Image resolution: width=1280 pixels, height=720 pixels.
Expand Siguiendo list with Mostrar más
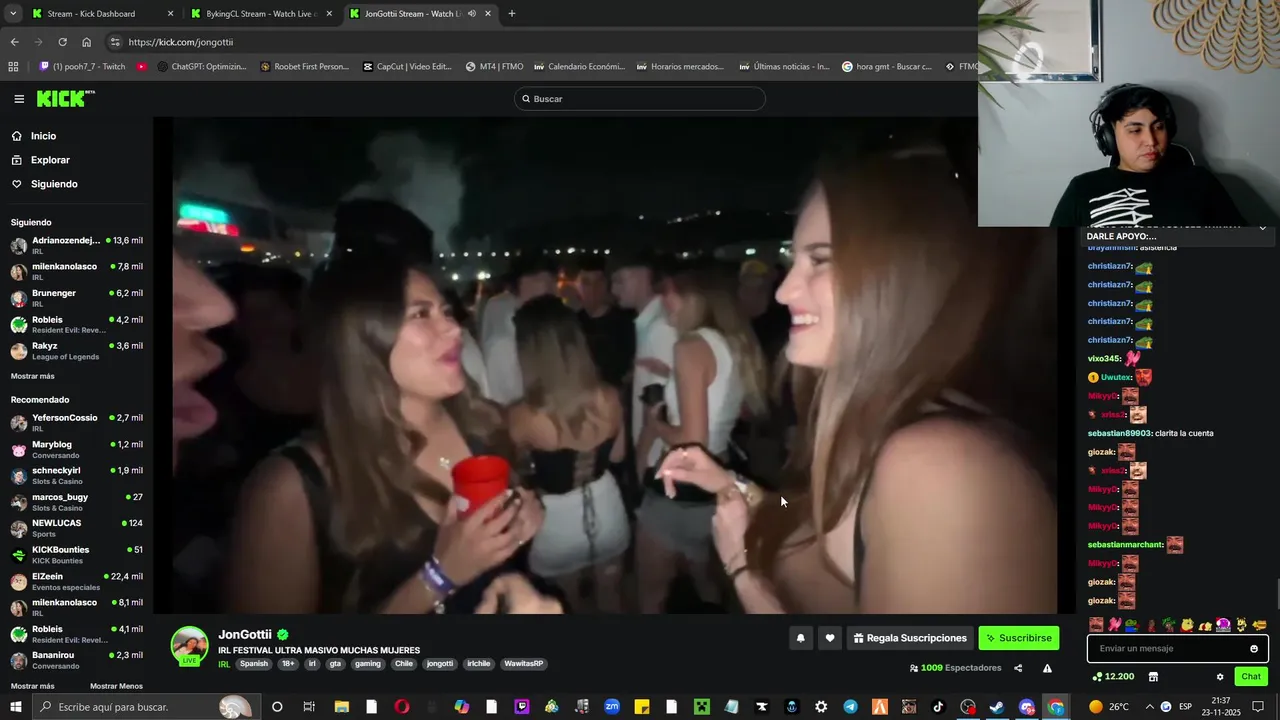[x=33, y=376]
